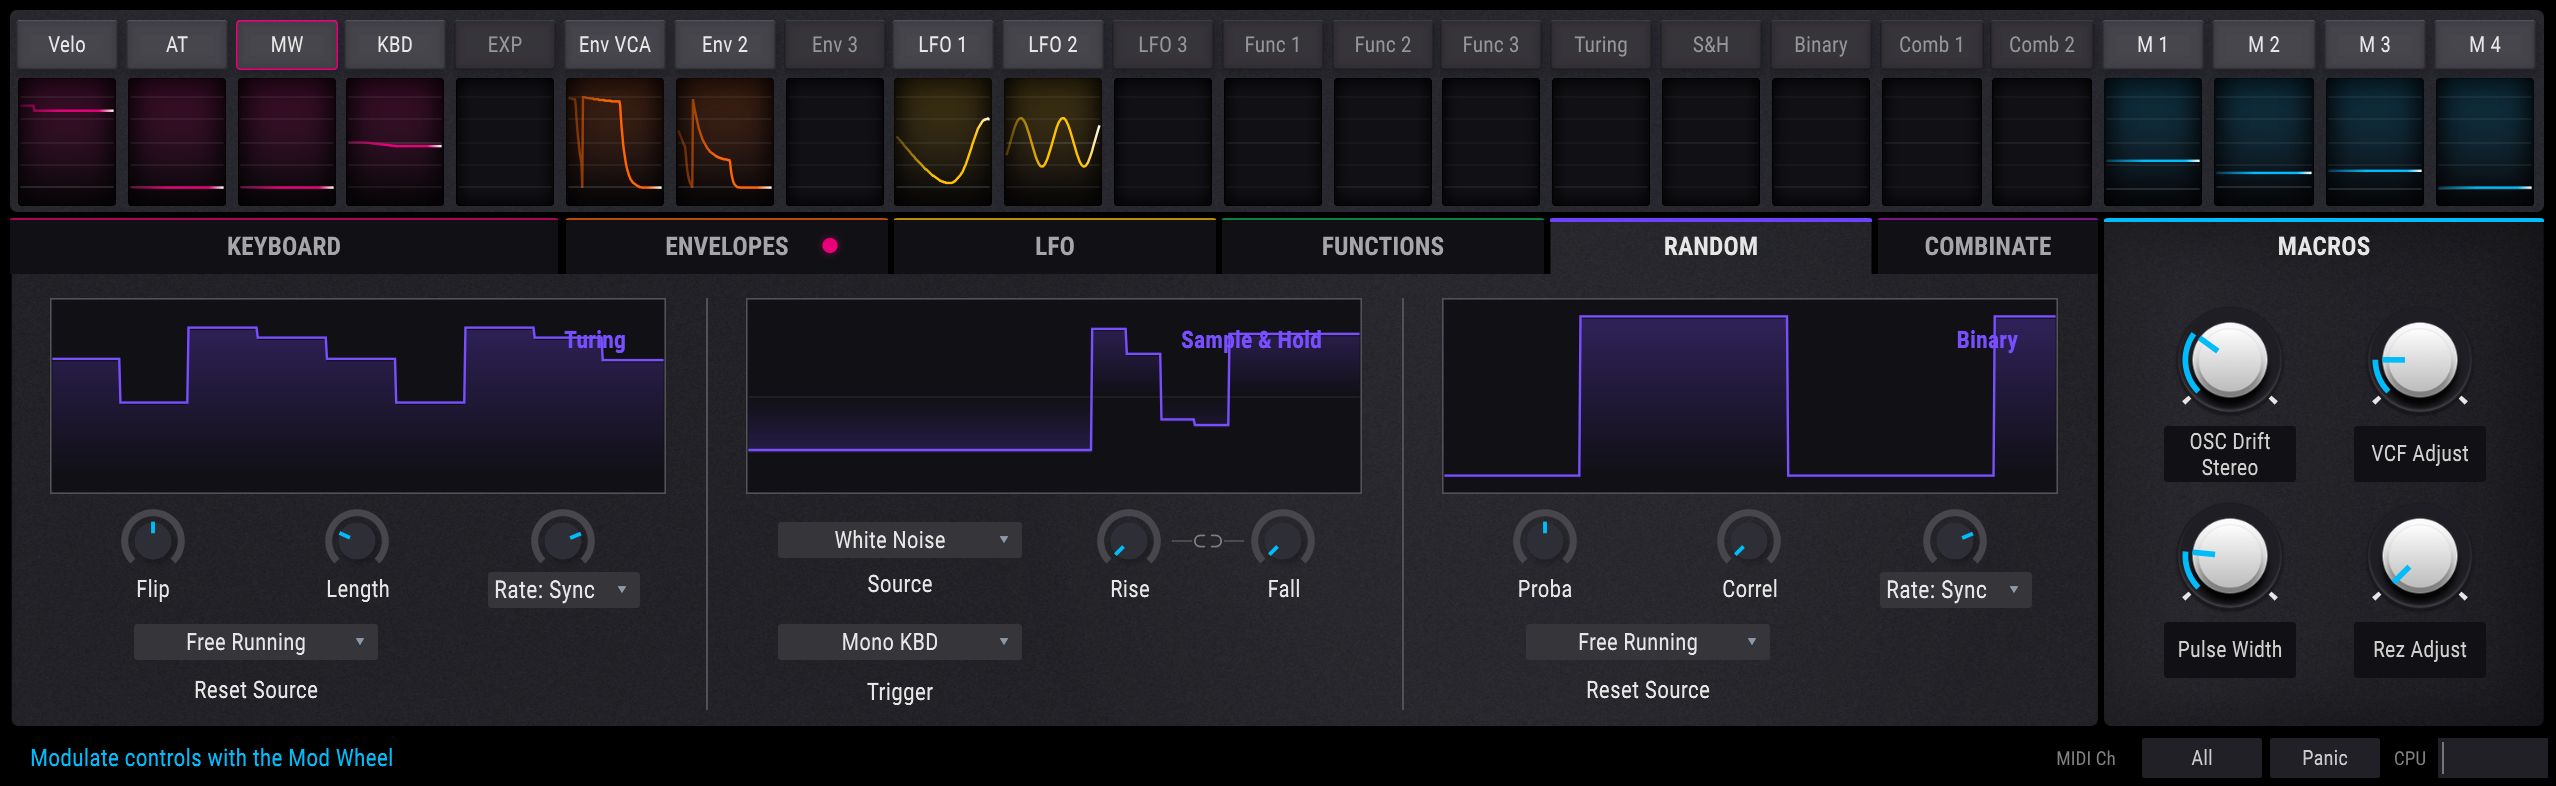Open the White Noise source dropdown
This screenshot has width=2556, height=786.
click(x=900, y=540)
